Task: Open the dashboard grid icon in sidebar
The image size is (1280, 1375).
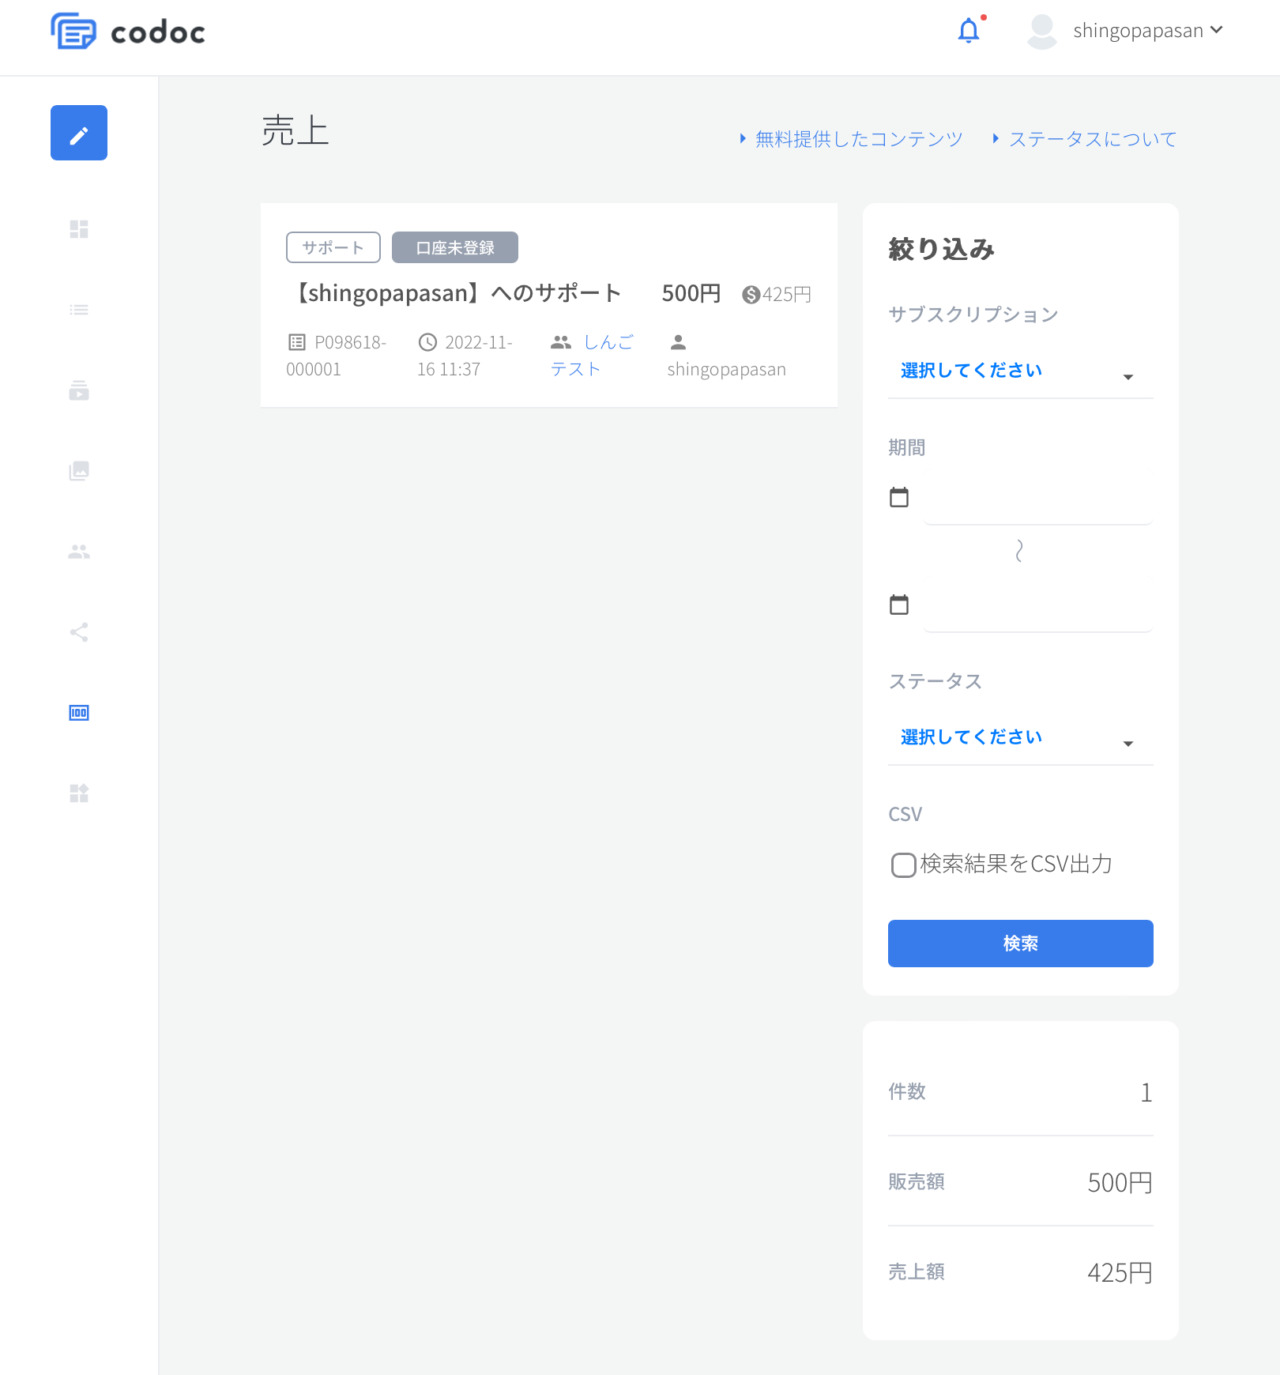Action: coord(78,229)
